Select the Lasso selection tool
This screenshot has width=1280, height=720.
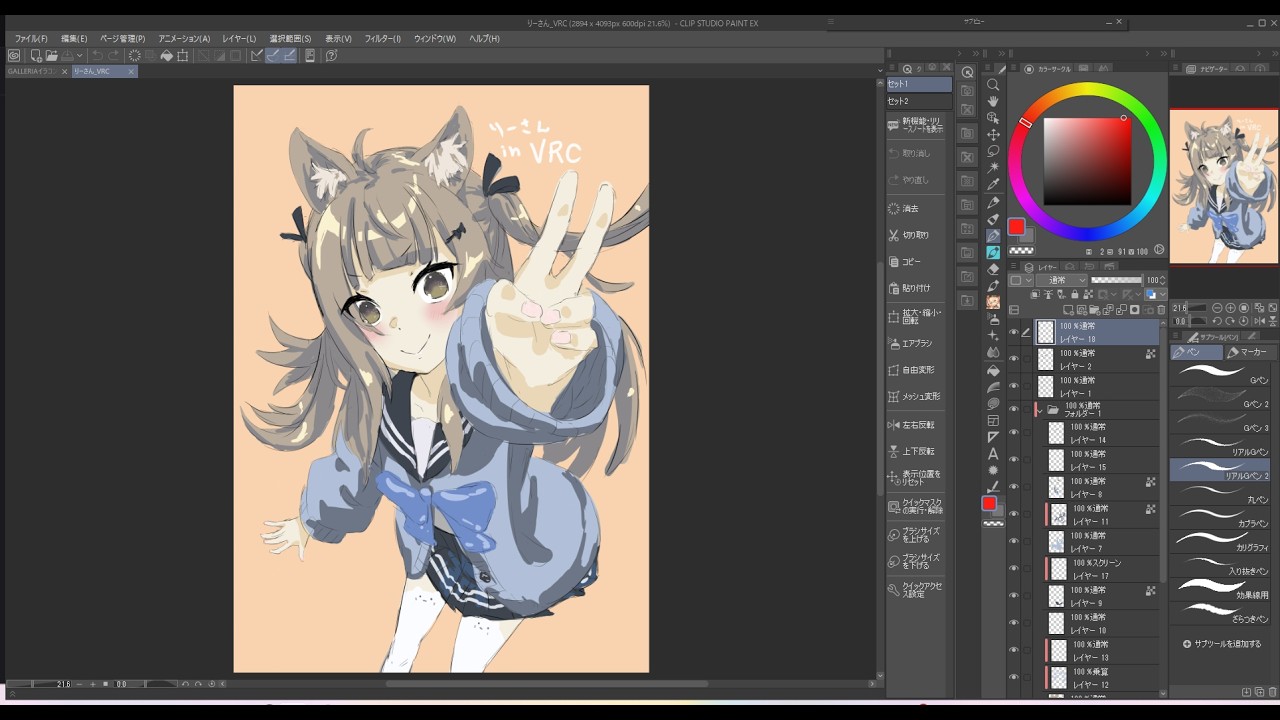point(993,151)
